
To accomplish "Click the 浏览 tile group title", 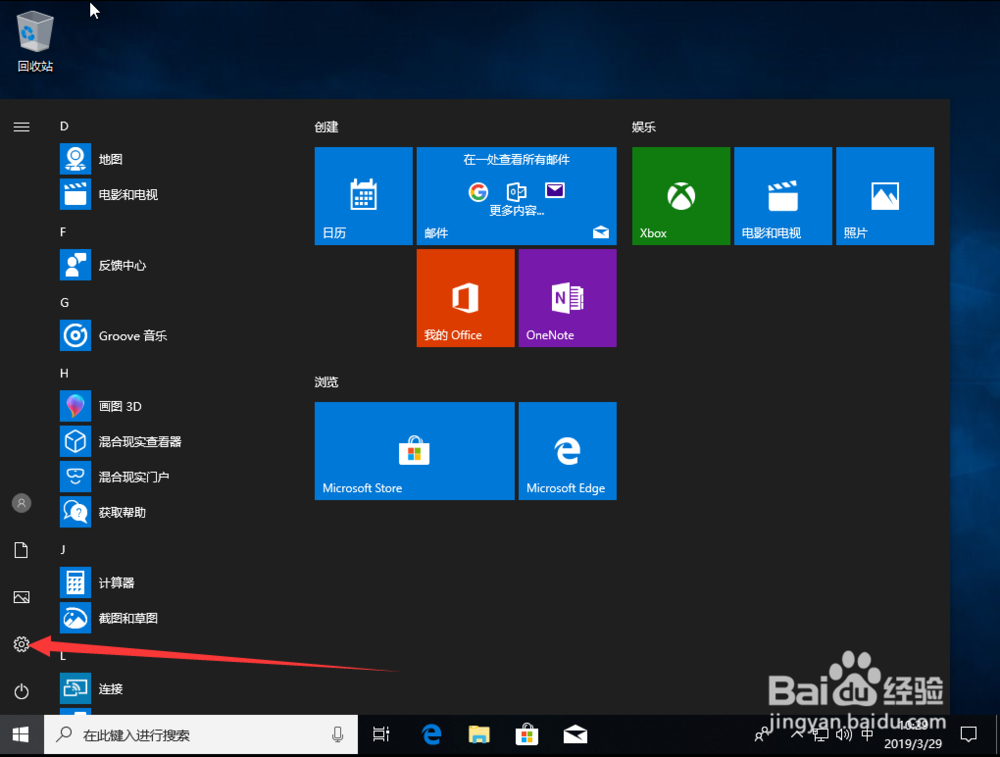I will 327,382.
